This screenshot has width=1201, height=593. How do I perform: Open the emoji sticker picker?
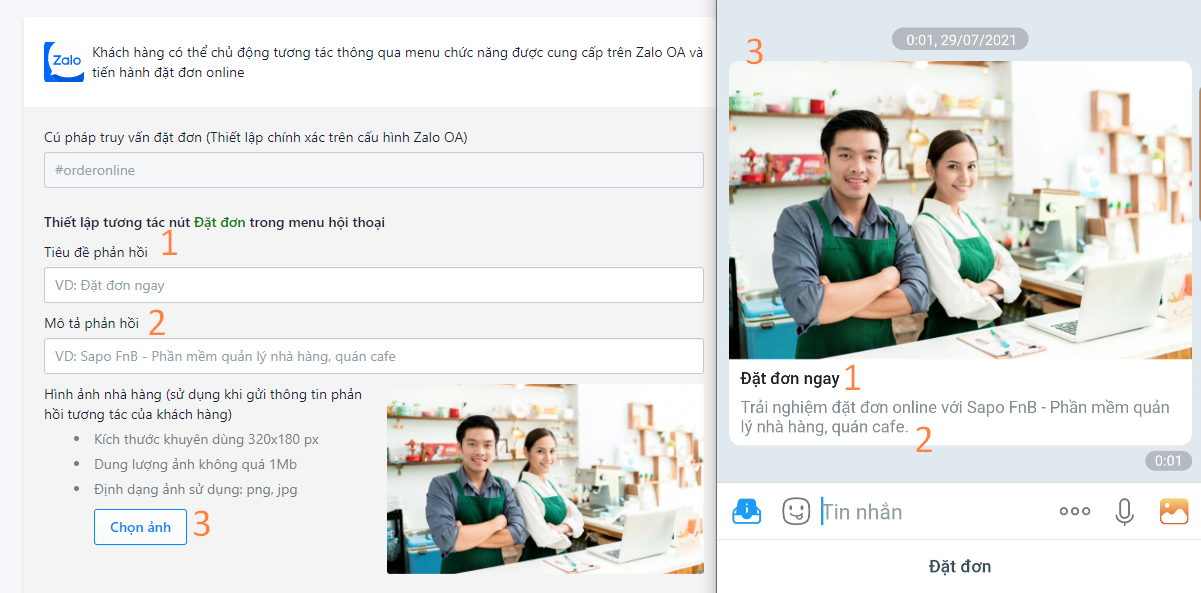point(795,511)
